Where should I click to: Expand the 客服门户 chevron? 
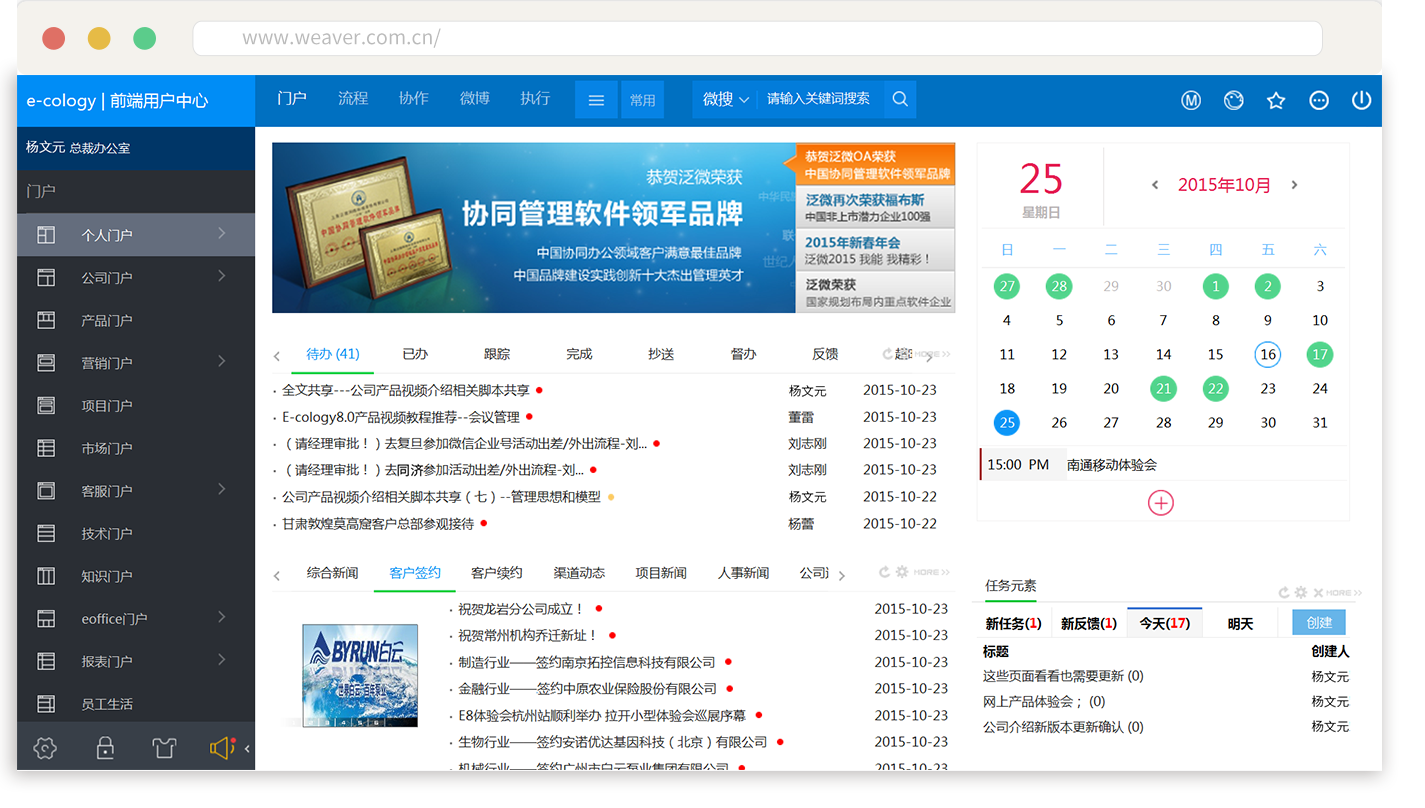tap(221, 489)
